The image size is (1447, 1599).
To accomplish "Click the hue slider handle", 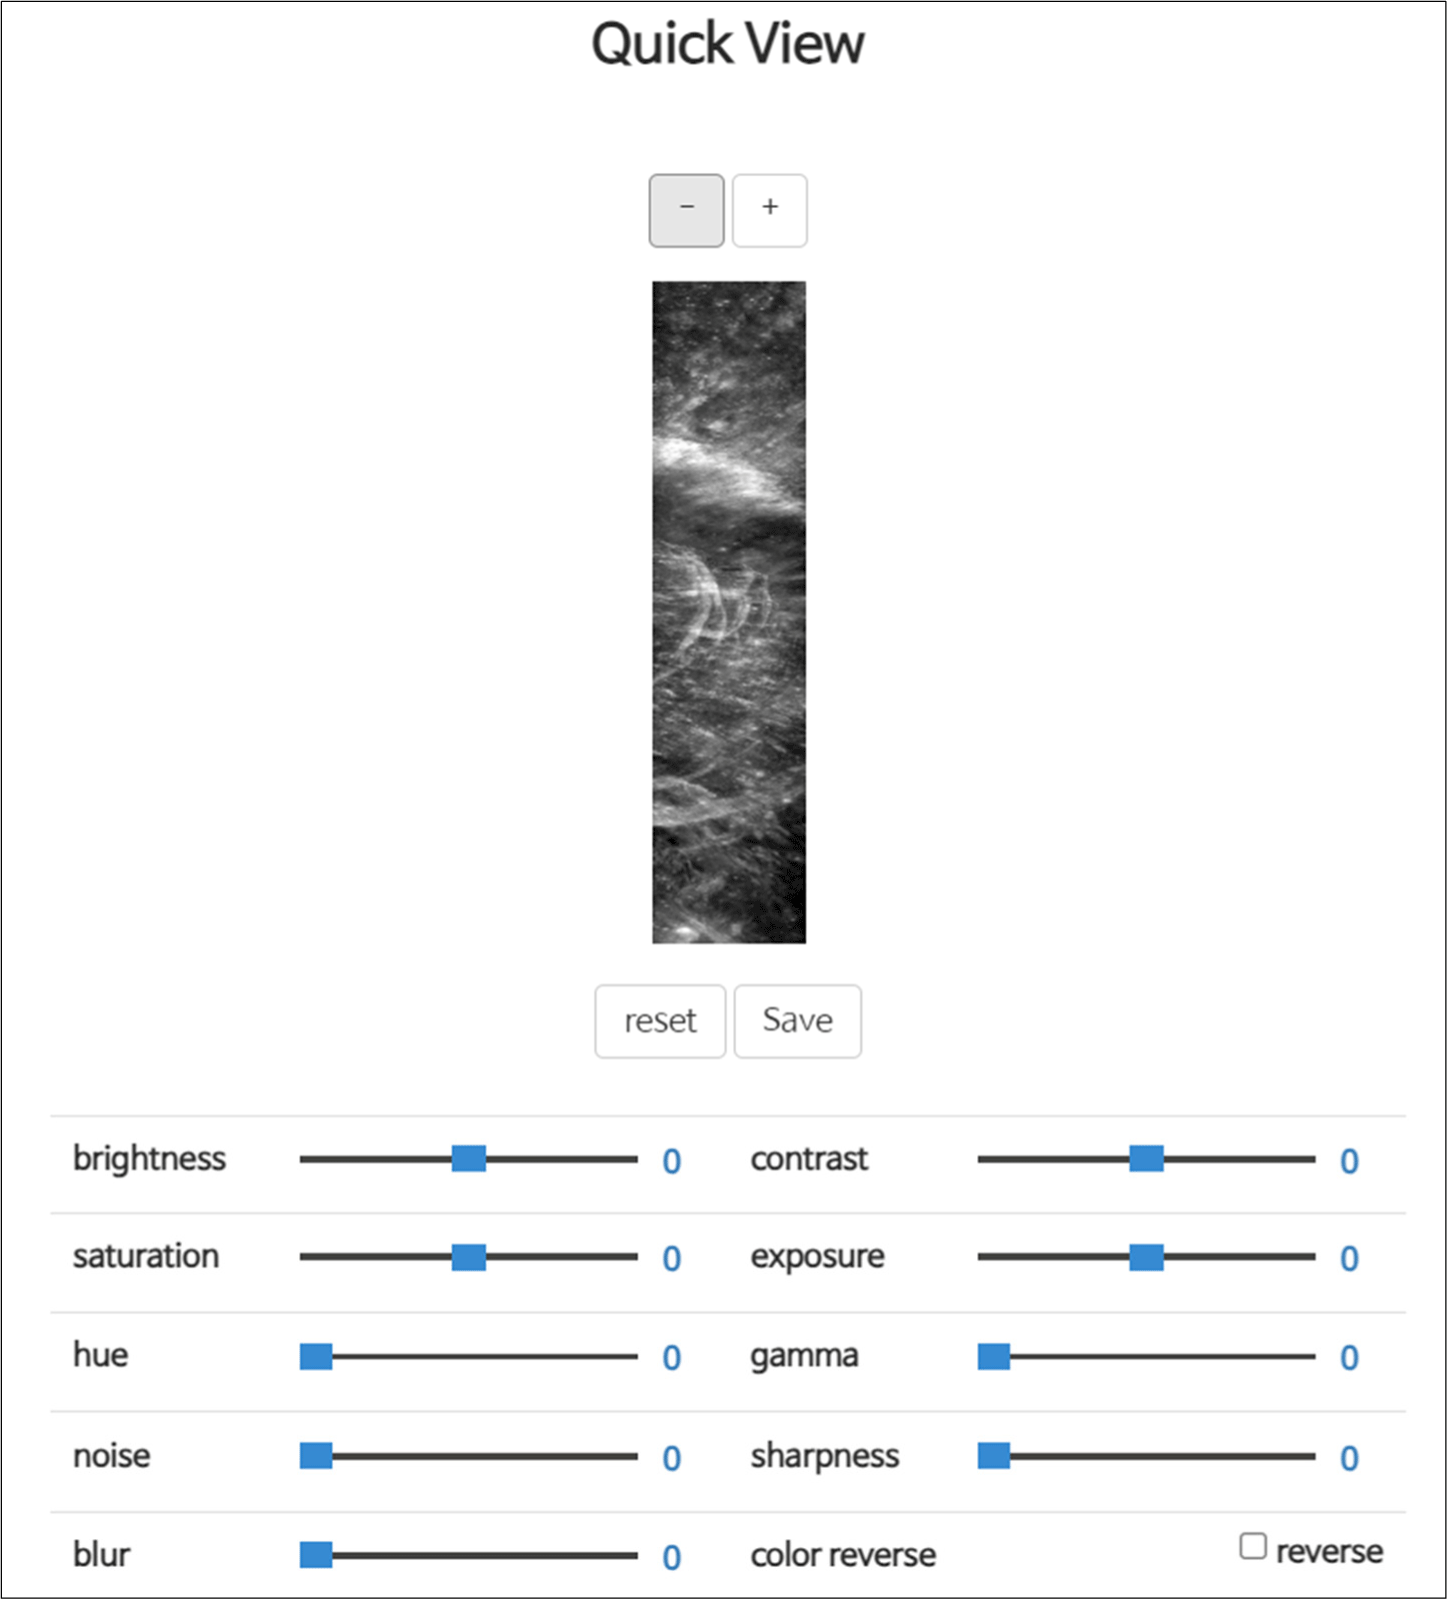I will (316, 1357).
